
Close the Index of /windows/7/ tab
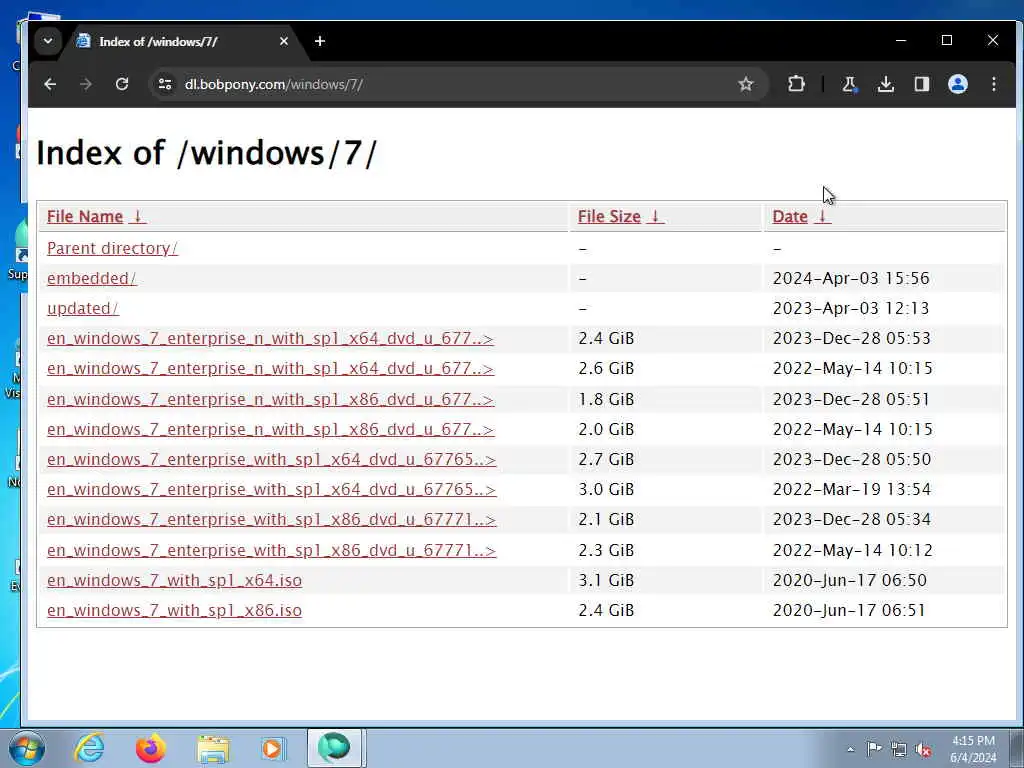coord(283,41)
